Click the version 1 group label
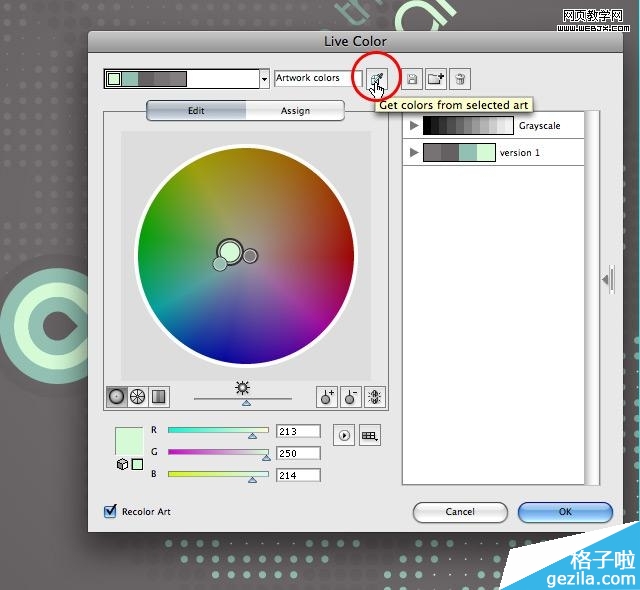This screenshot has width=640, height=590. (x=520, y=153)
